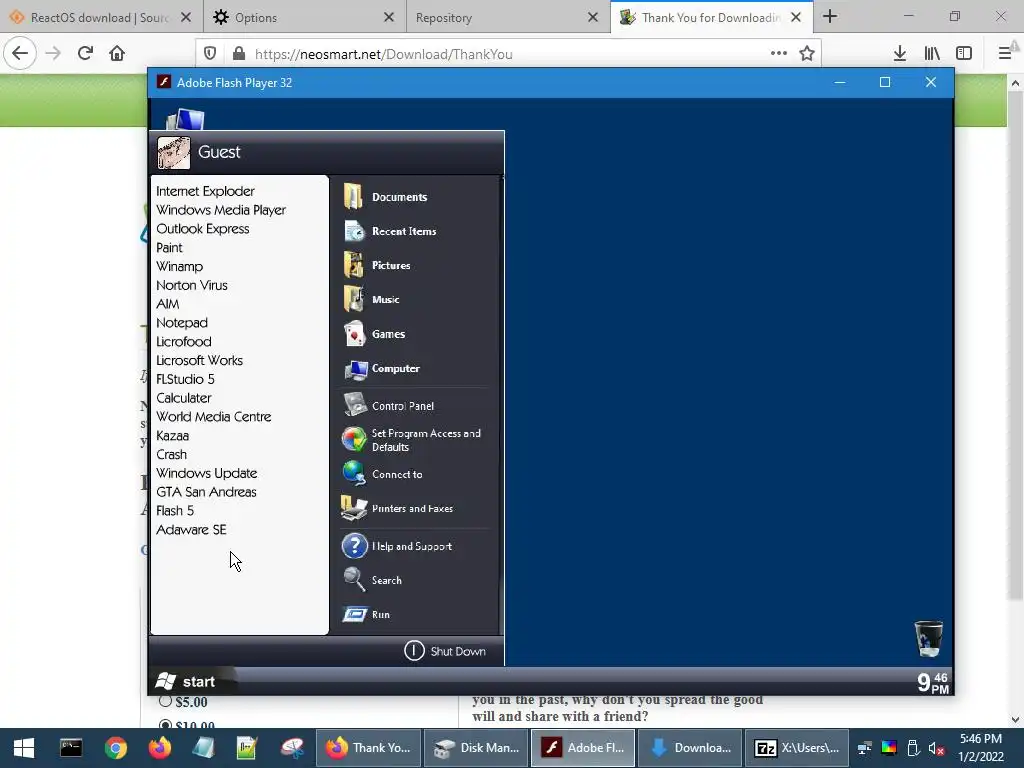The image size is (1024, 768).
Task: Open Firefox library icon
Action: click(x=932, y=54)
